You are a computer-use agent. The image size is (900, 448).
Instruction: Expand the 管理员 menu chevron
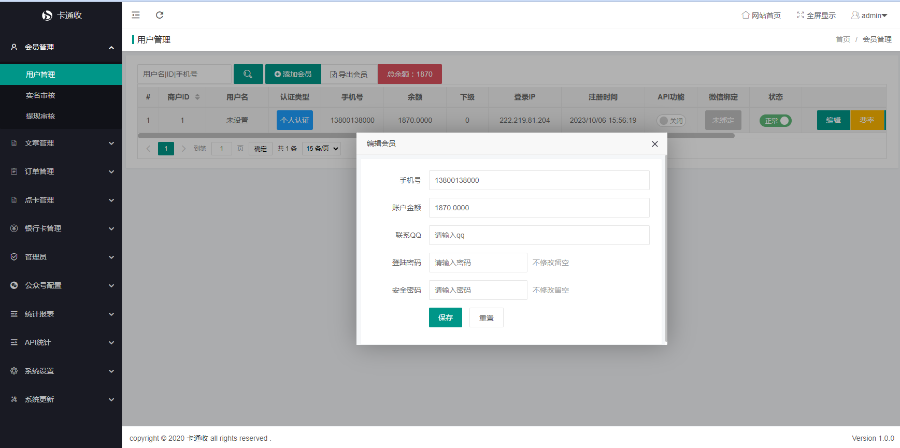(x=111, y=257)
